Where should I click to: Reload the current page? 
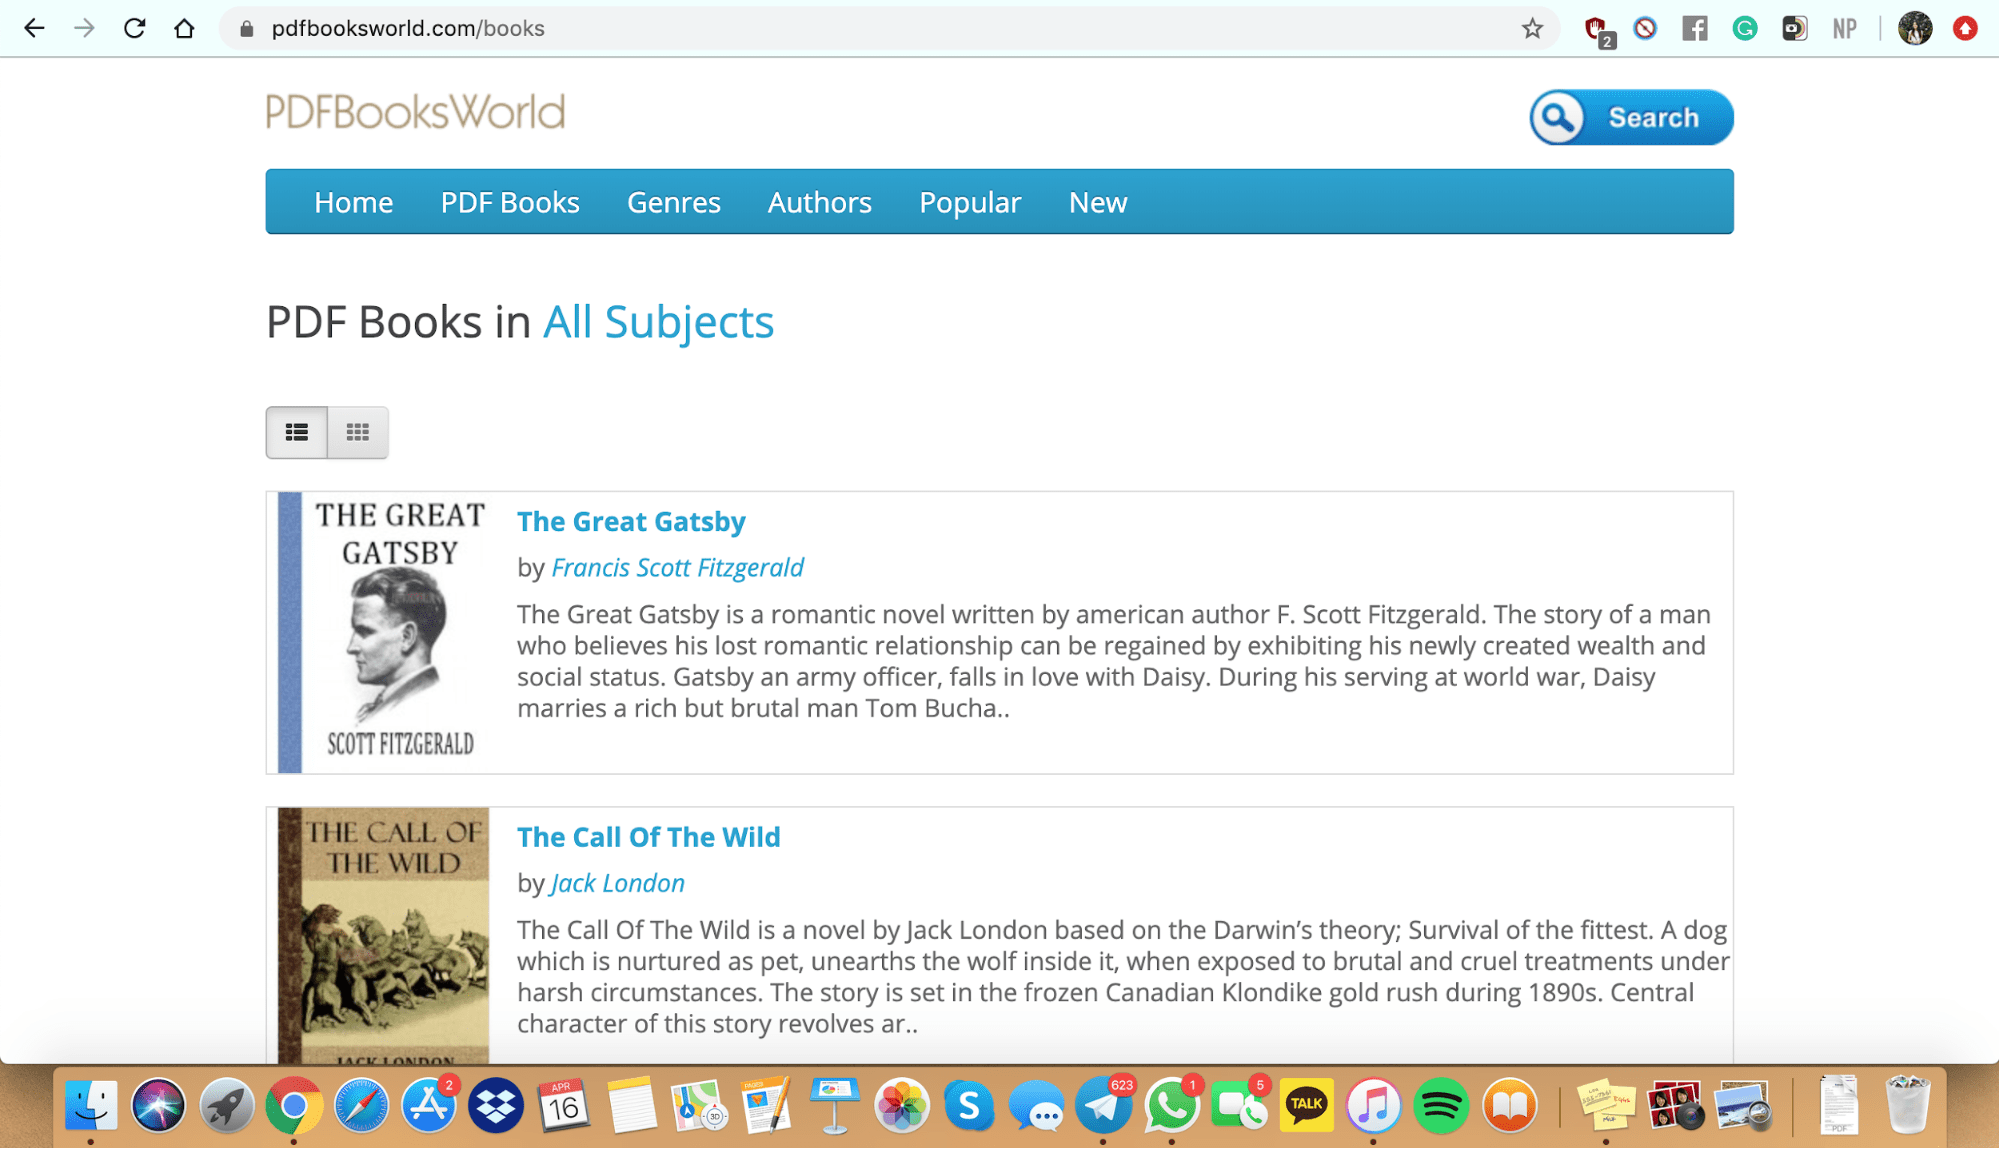(134, 28)
